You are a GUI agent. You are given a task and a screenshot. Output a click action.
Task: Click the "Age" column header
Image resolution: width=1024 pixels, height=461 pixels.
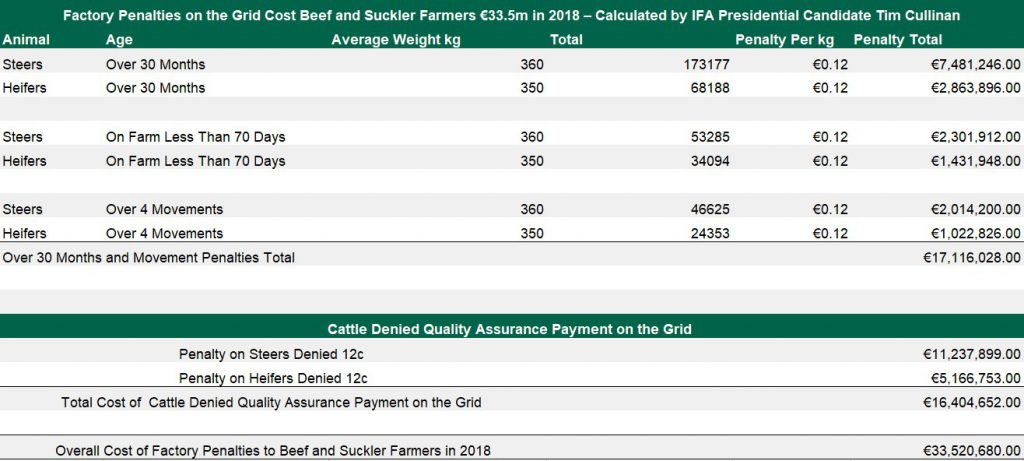118,40
